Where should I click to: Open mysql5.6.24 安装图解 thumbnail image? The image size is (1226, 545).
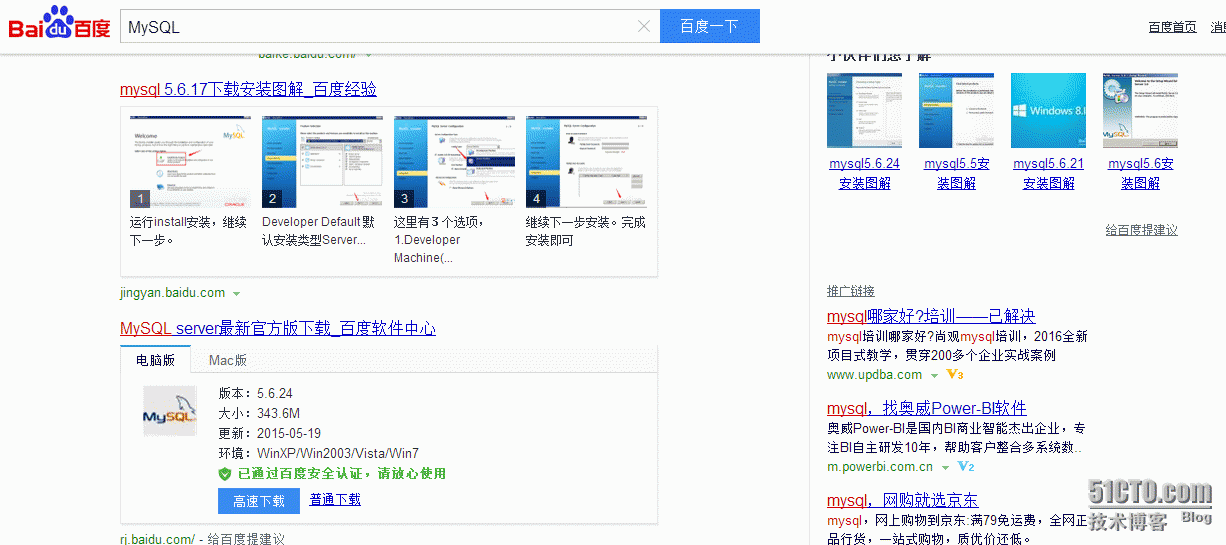(864, 111)
